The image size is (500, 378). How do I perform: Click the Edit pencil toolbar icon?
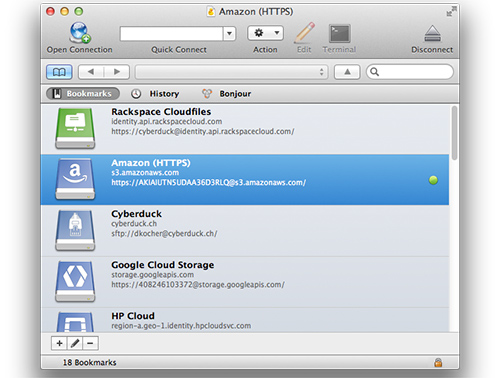304,33
